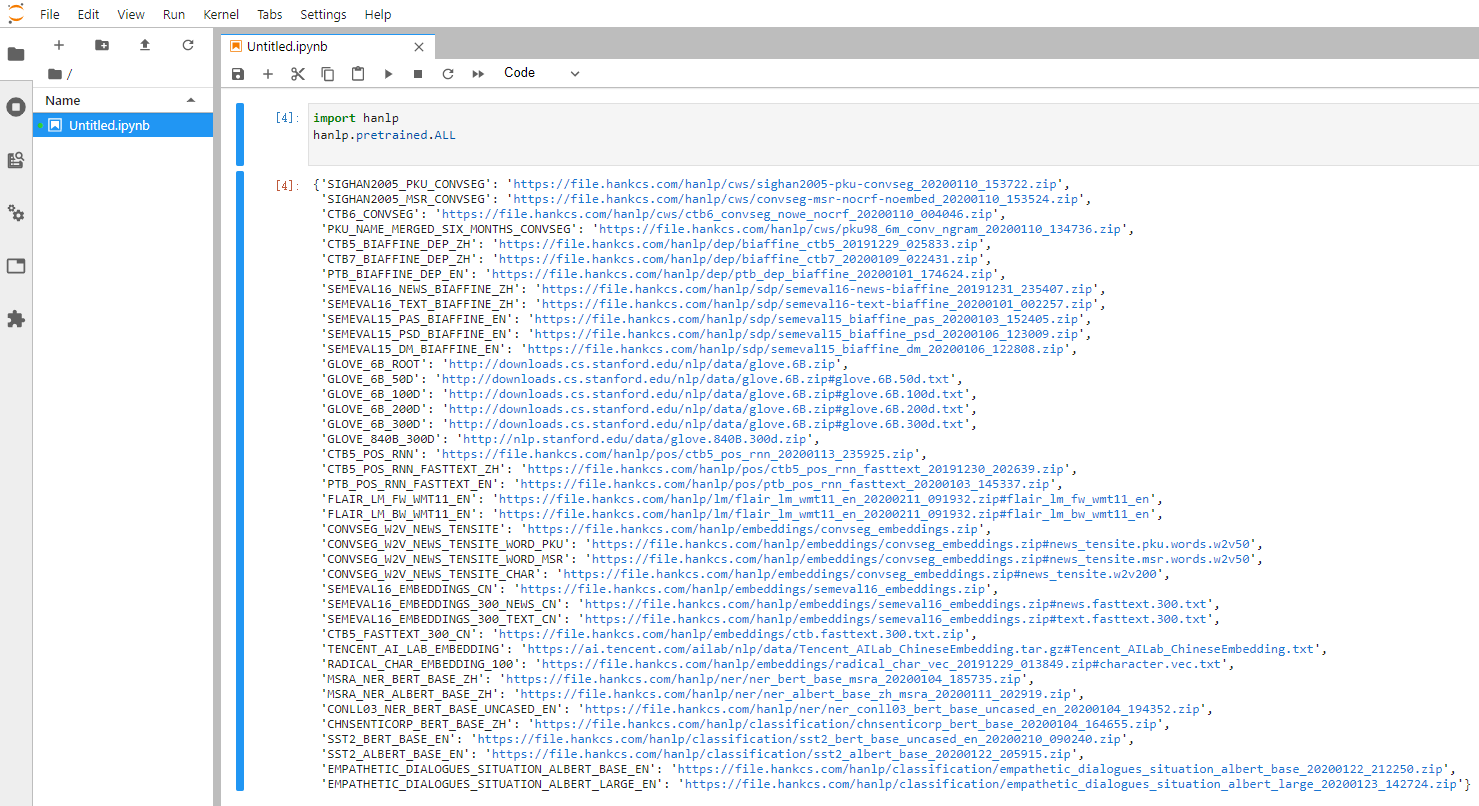This screenshot has height=806, width=1479.
Task: Close the Untitled.ipynb tab
Action: click(x=419, y=47)
